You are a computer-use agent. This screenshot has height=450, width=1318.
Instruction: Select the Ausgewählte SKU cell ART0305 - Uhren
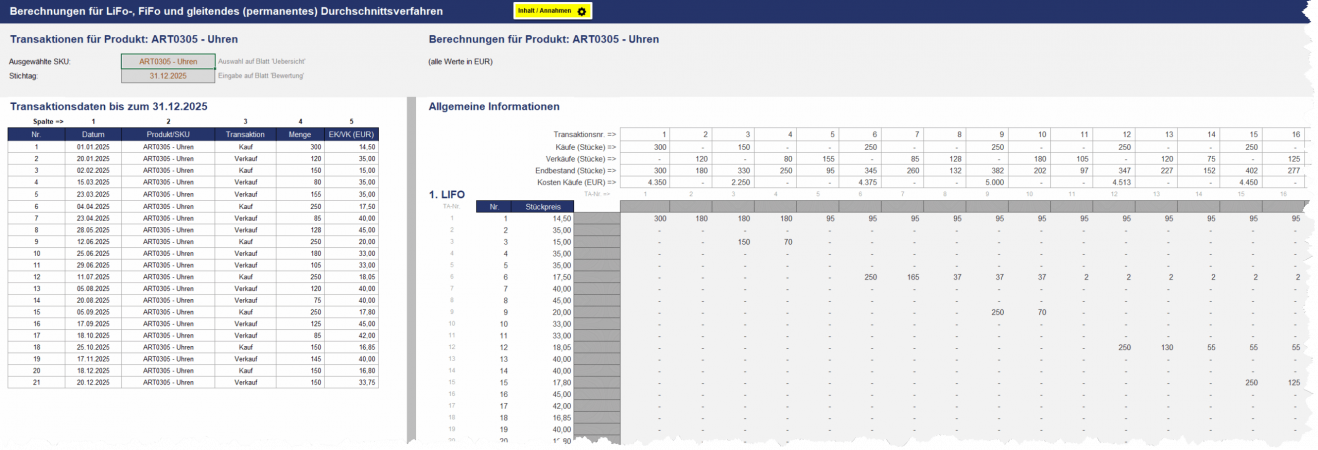(x=167, y=61)
